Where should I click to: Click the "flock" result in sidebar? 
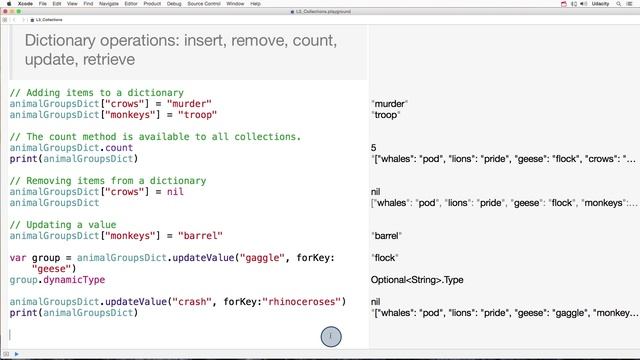(384, 258)
